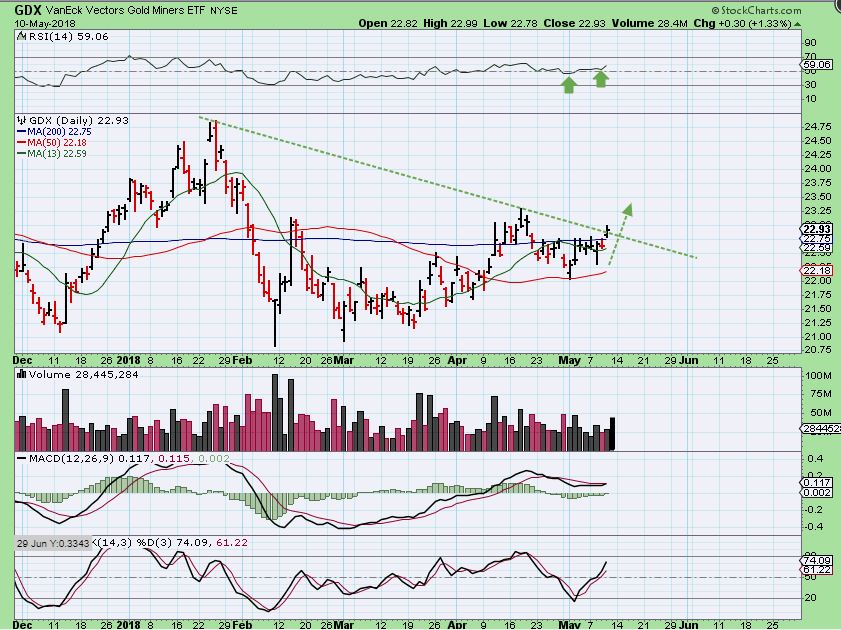Click the 0.117 MACD tag on right axis
The width and height of the screenshot is (841, 630).
[817, 483]
